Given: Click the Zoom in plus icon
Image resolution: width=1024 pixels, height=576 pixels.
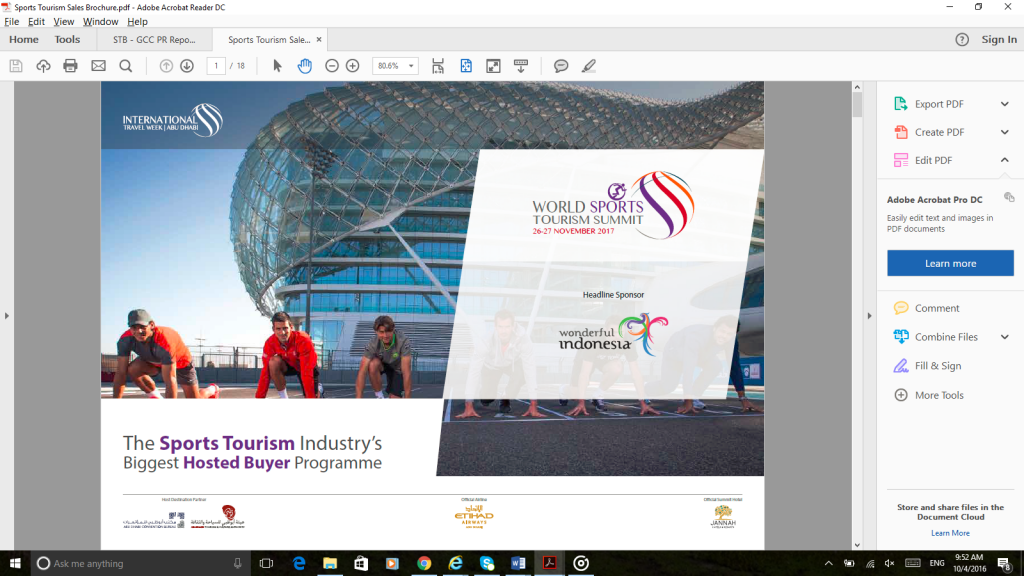Looking at the screenshot, I should click(352, 66).
